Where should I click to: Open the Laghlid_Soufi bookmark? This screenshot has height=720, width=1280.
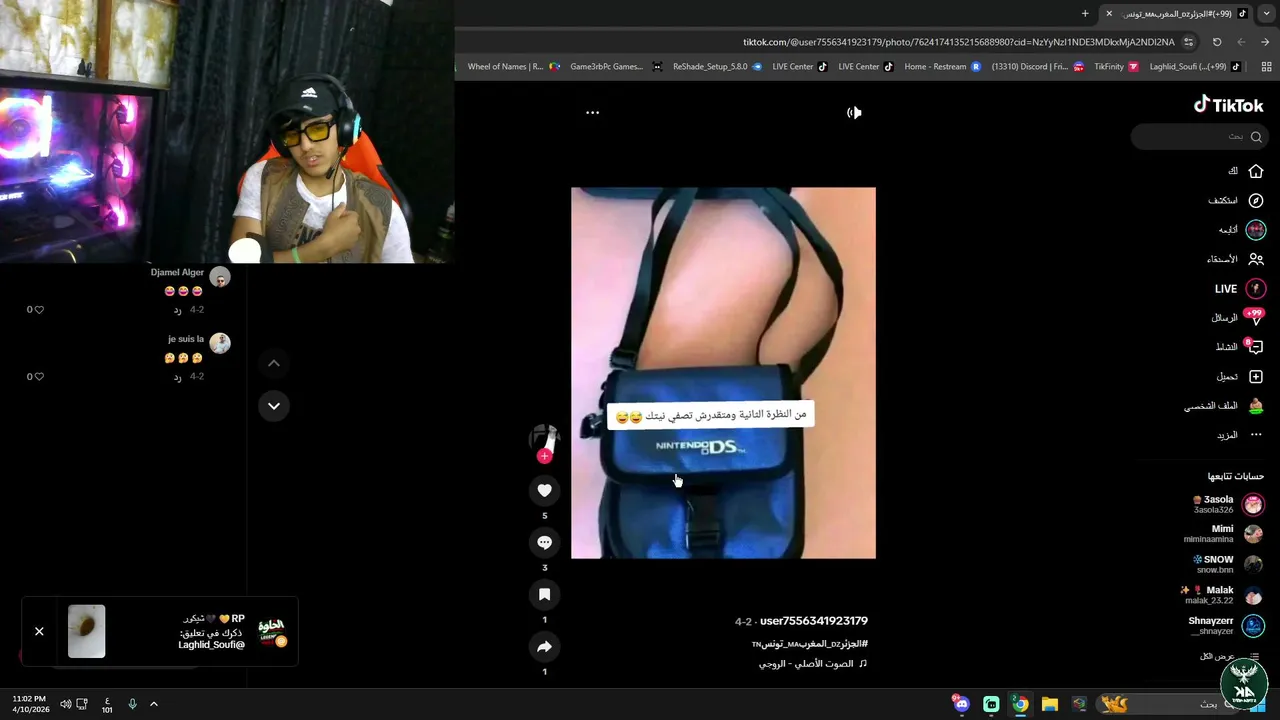tap(1195, 67)
